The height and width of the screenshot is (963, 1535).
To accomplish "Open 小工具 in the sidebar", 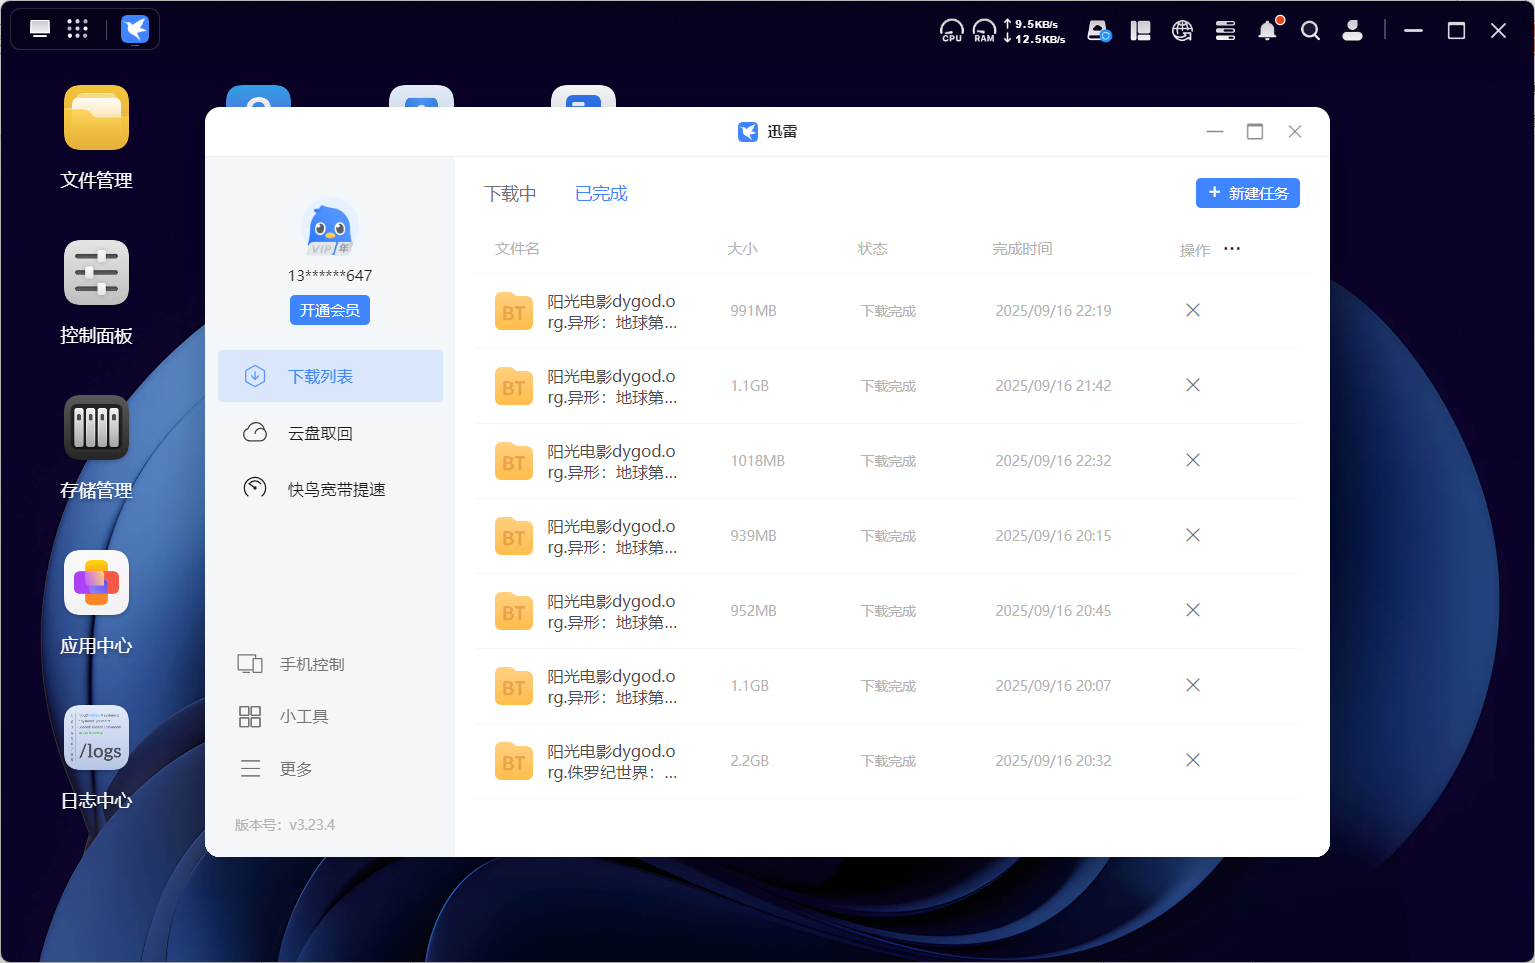I will pos(284,716).
